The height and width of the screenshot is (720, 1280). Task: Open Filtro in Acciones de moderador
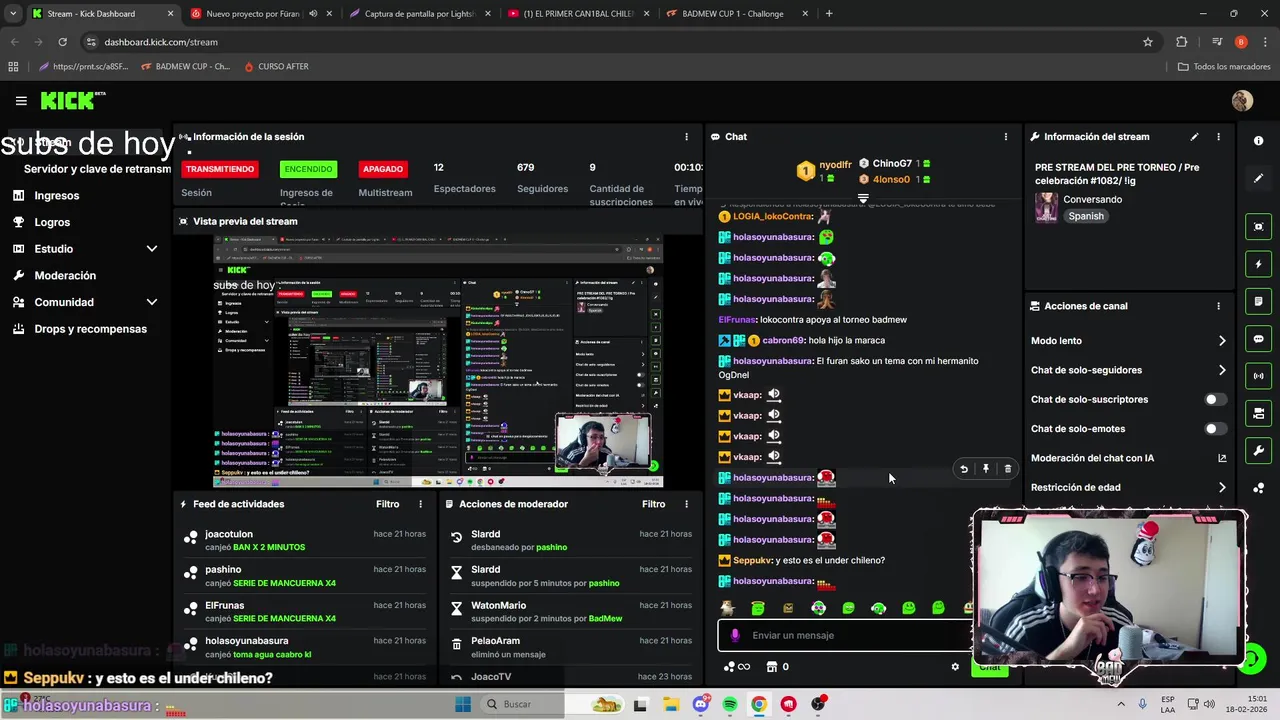coord(653,504)
